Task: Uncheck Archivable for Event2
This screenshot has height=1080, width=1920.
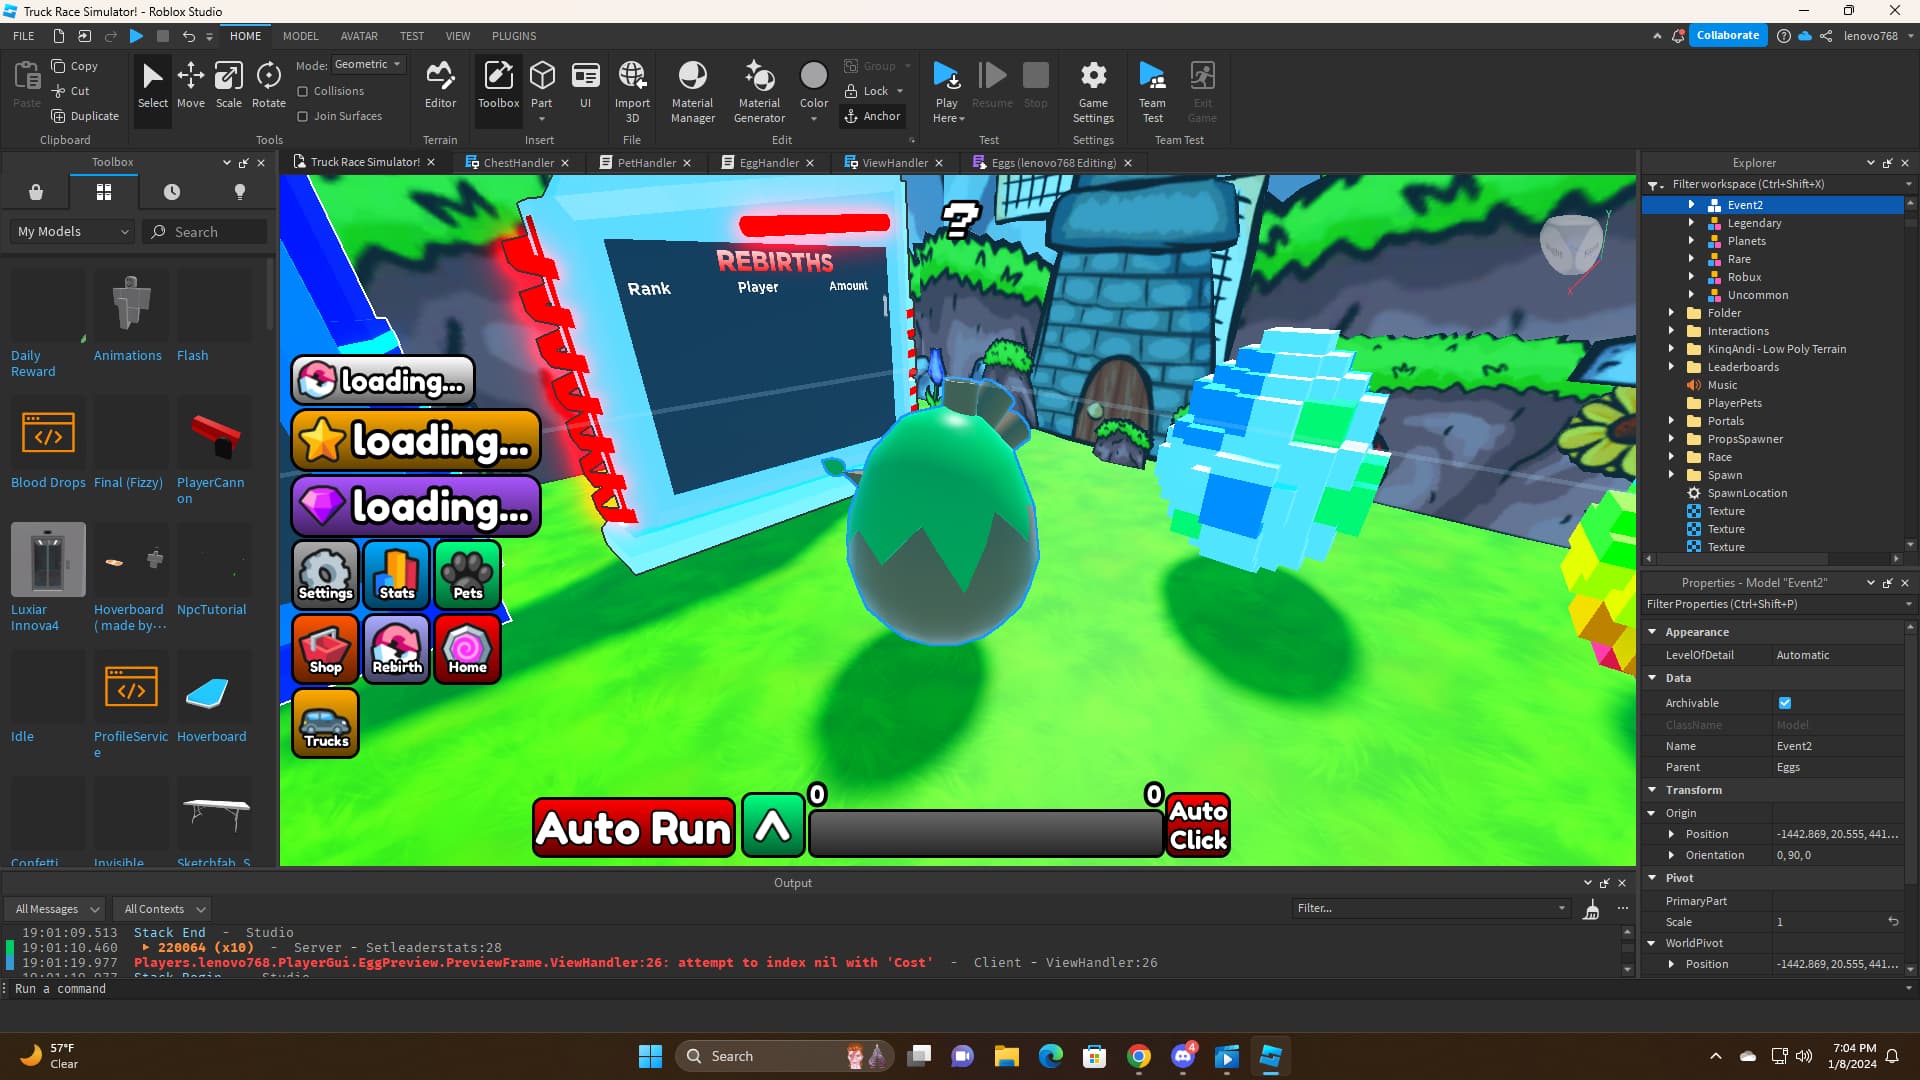Action: point(1785,703)
